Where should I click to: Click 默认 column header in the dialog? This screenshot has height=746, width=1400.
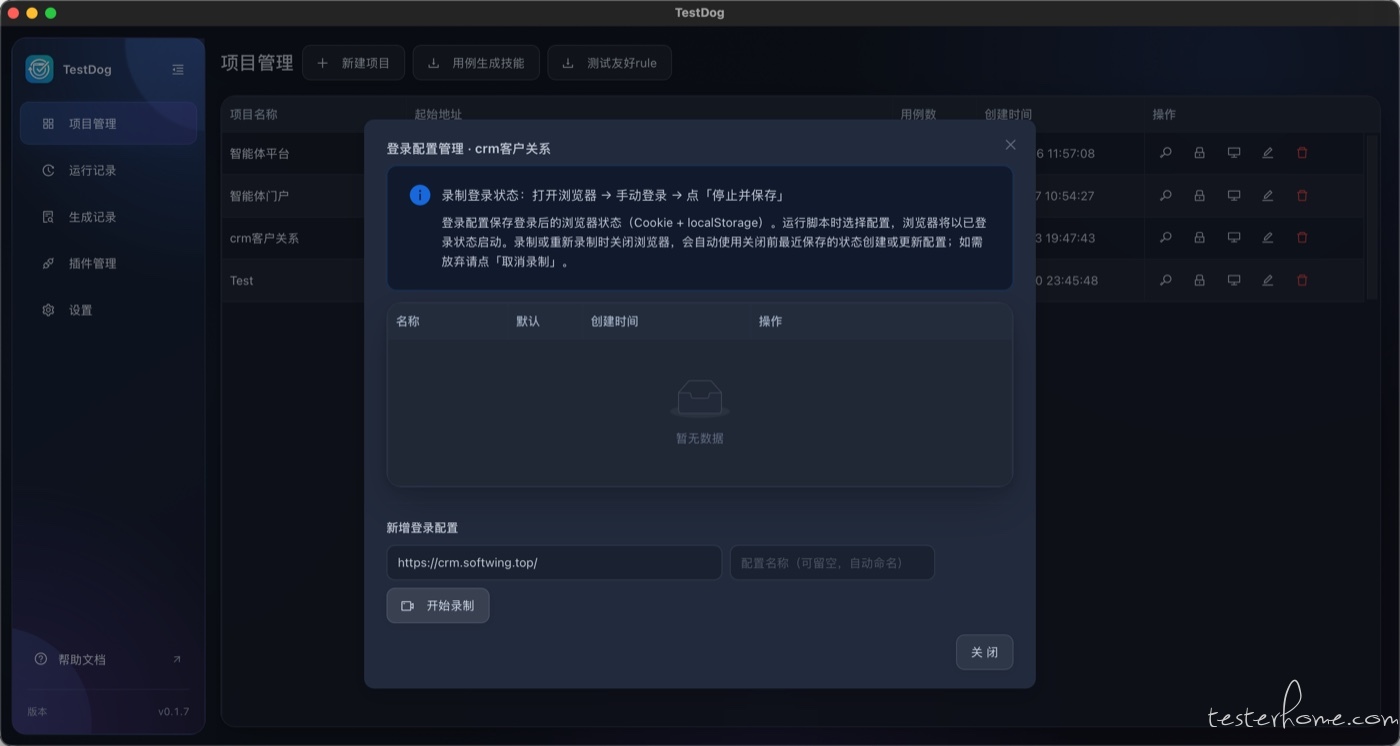point(528,321)
